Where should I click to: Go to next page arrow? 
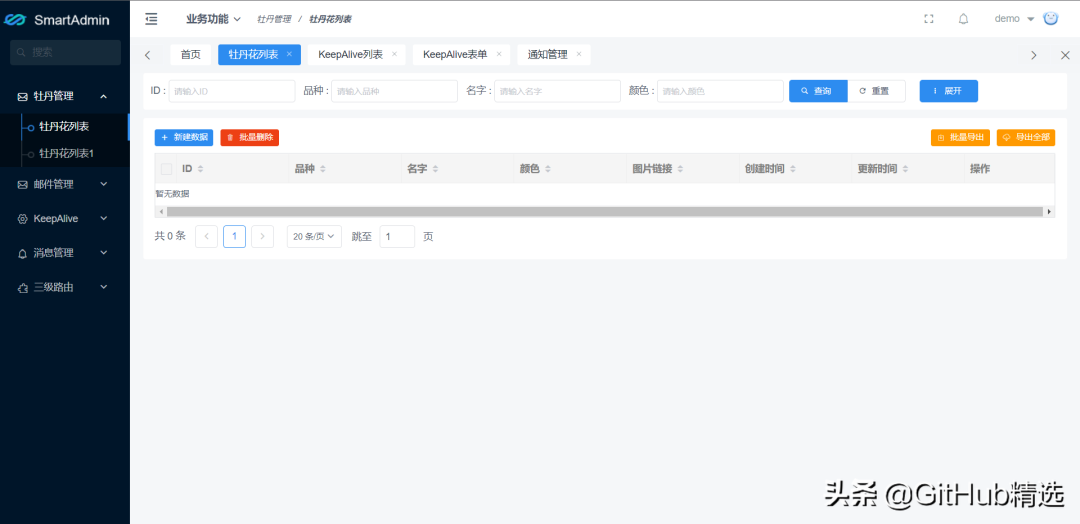point(262,236)
